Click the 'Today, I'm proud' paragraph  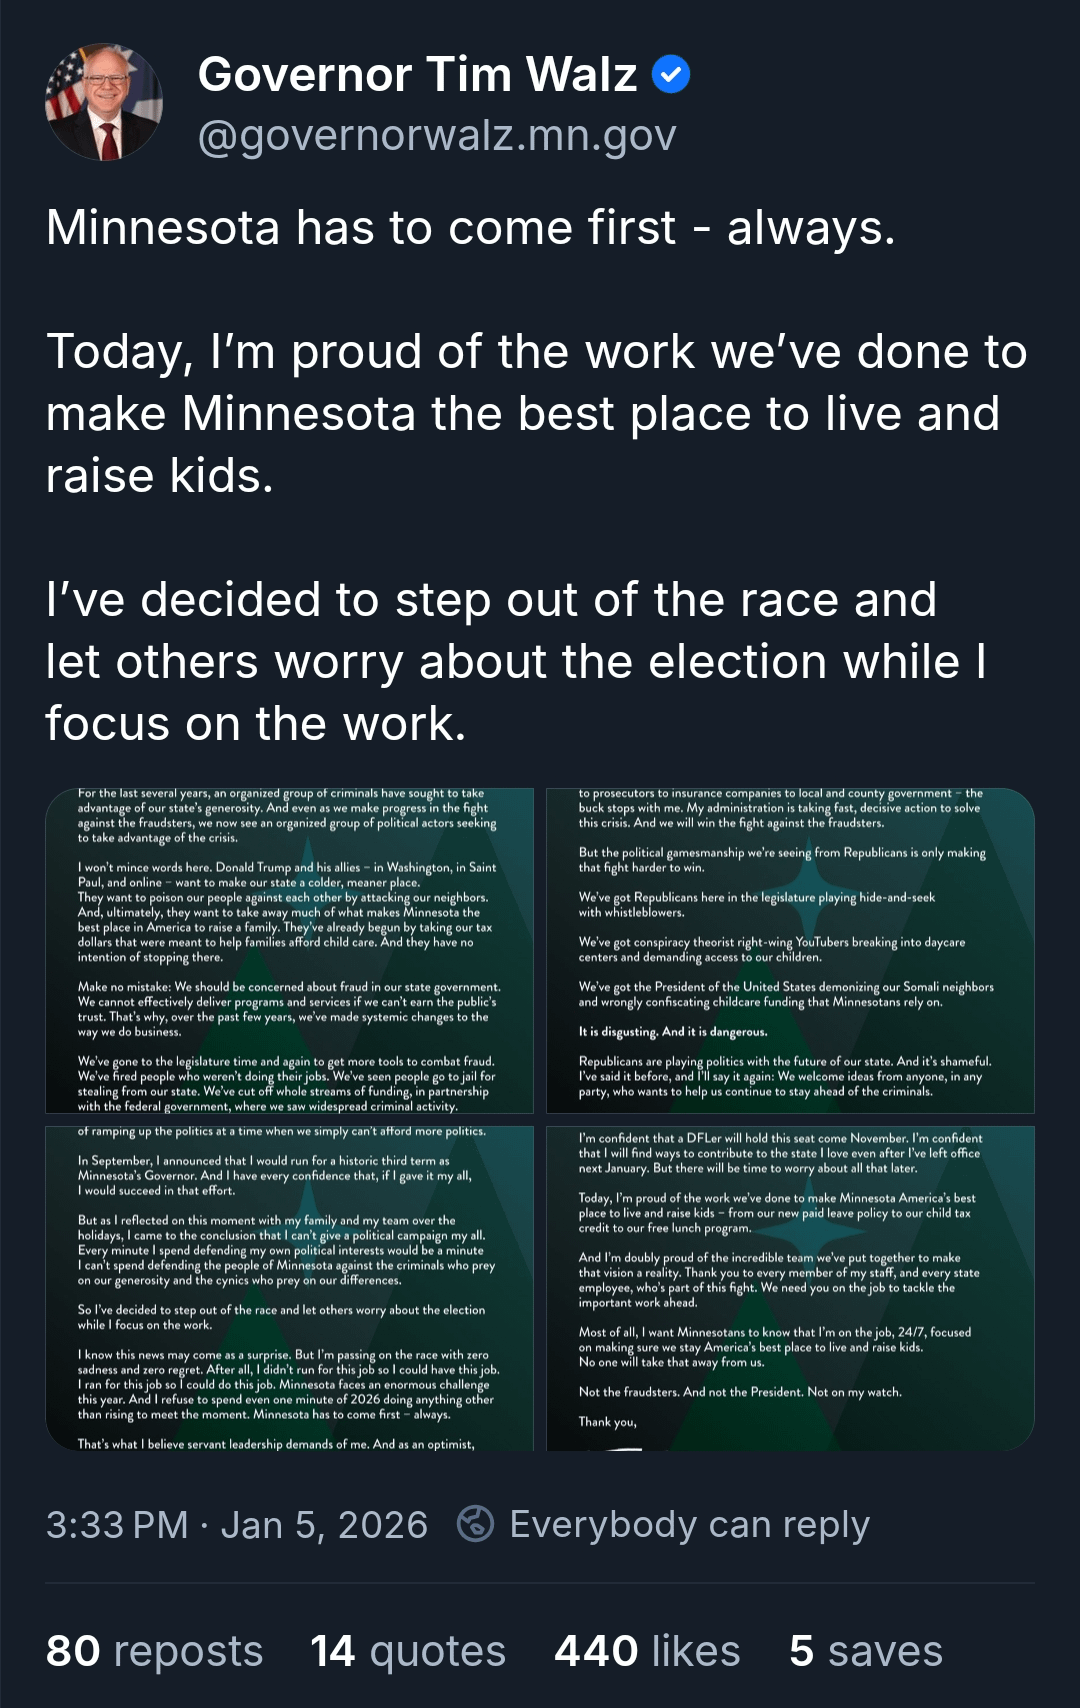tap(536, 413)
